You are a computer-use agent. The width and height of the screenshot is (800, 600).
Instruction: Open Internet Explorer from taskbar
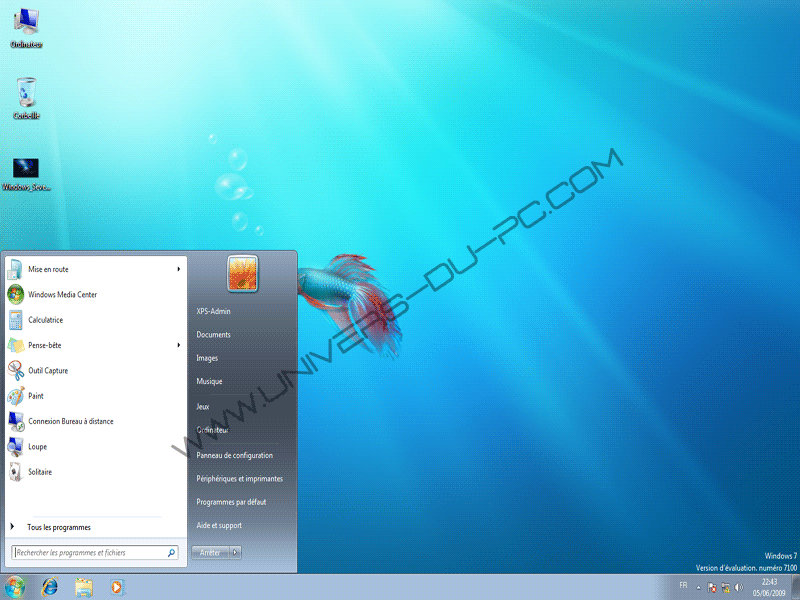[x=49, y=587]
